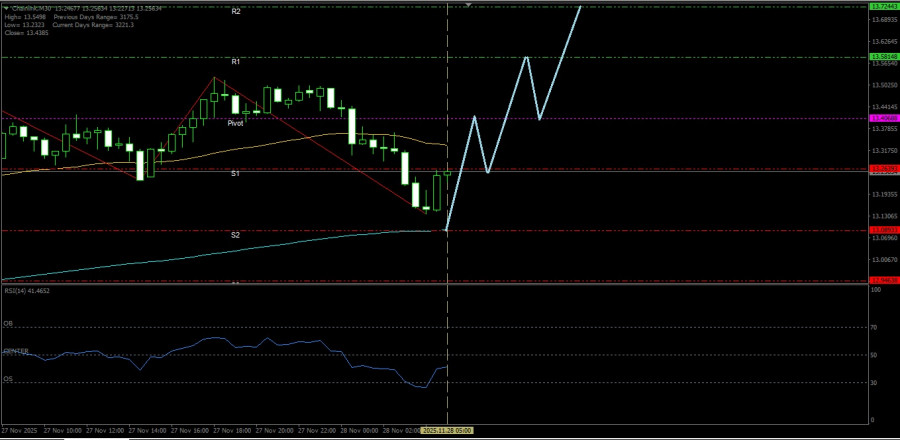Select the S1 support level label
The height and width of the screenshot is (440, 900).
236,173
